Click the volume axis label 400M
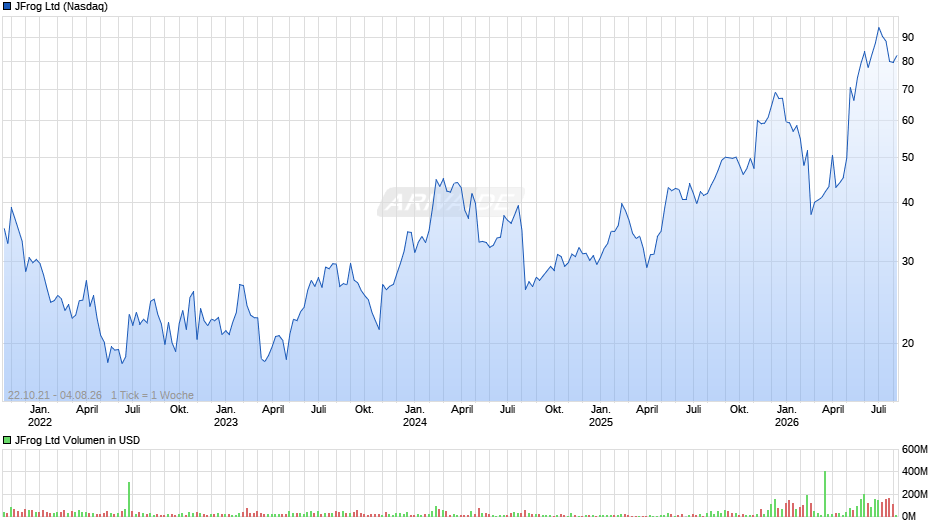The height and width of the screenshot is (526, 940). tap(914, 471)
